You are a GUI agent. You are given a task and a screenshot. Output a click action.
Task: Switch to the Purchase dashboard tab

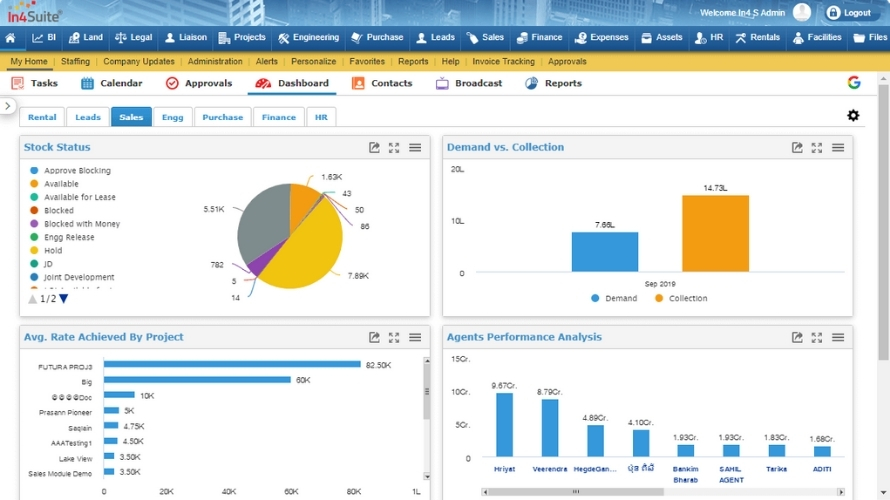222,117
